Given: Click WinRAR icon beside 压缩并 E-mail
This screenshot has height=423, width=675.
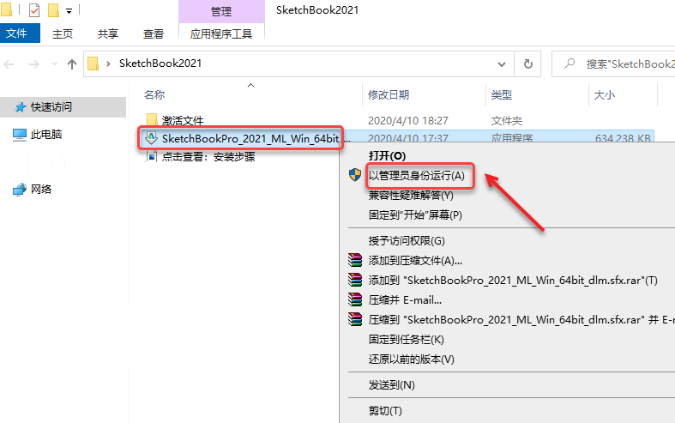Looking at the screenshot, I should point(355,299).
